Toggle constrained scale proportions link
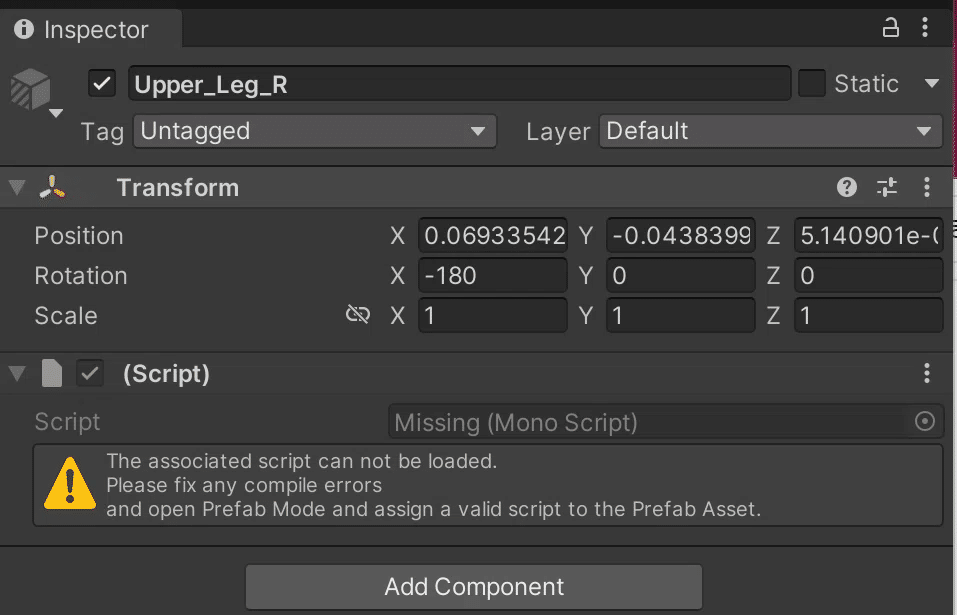The image size is (957, 615). coord(357,315)
